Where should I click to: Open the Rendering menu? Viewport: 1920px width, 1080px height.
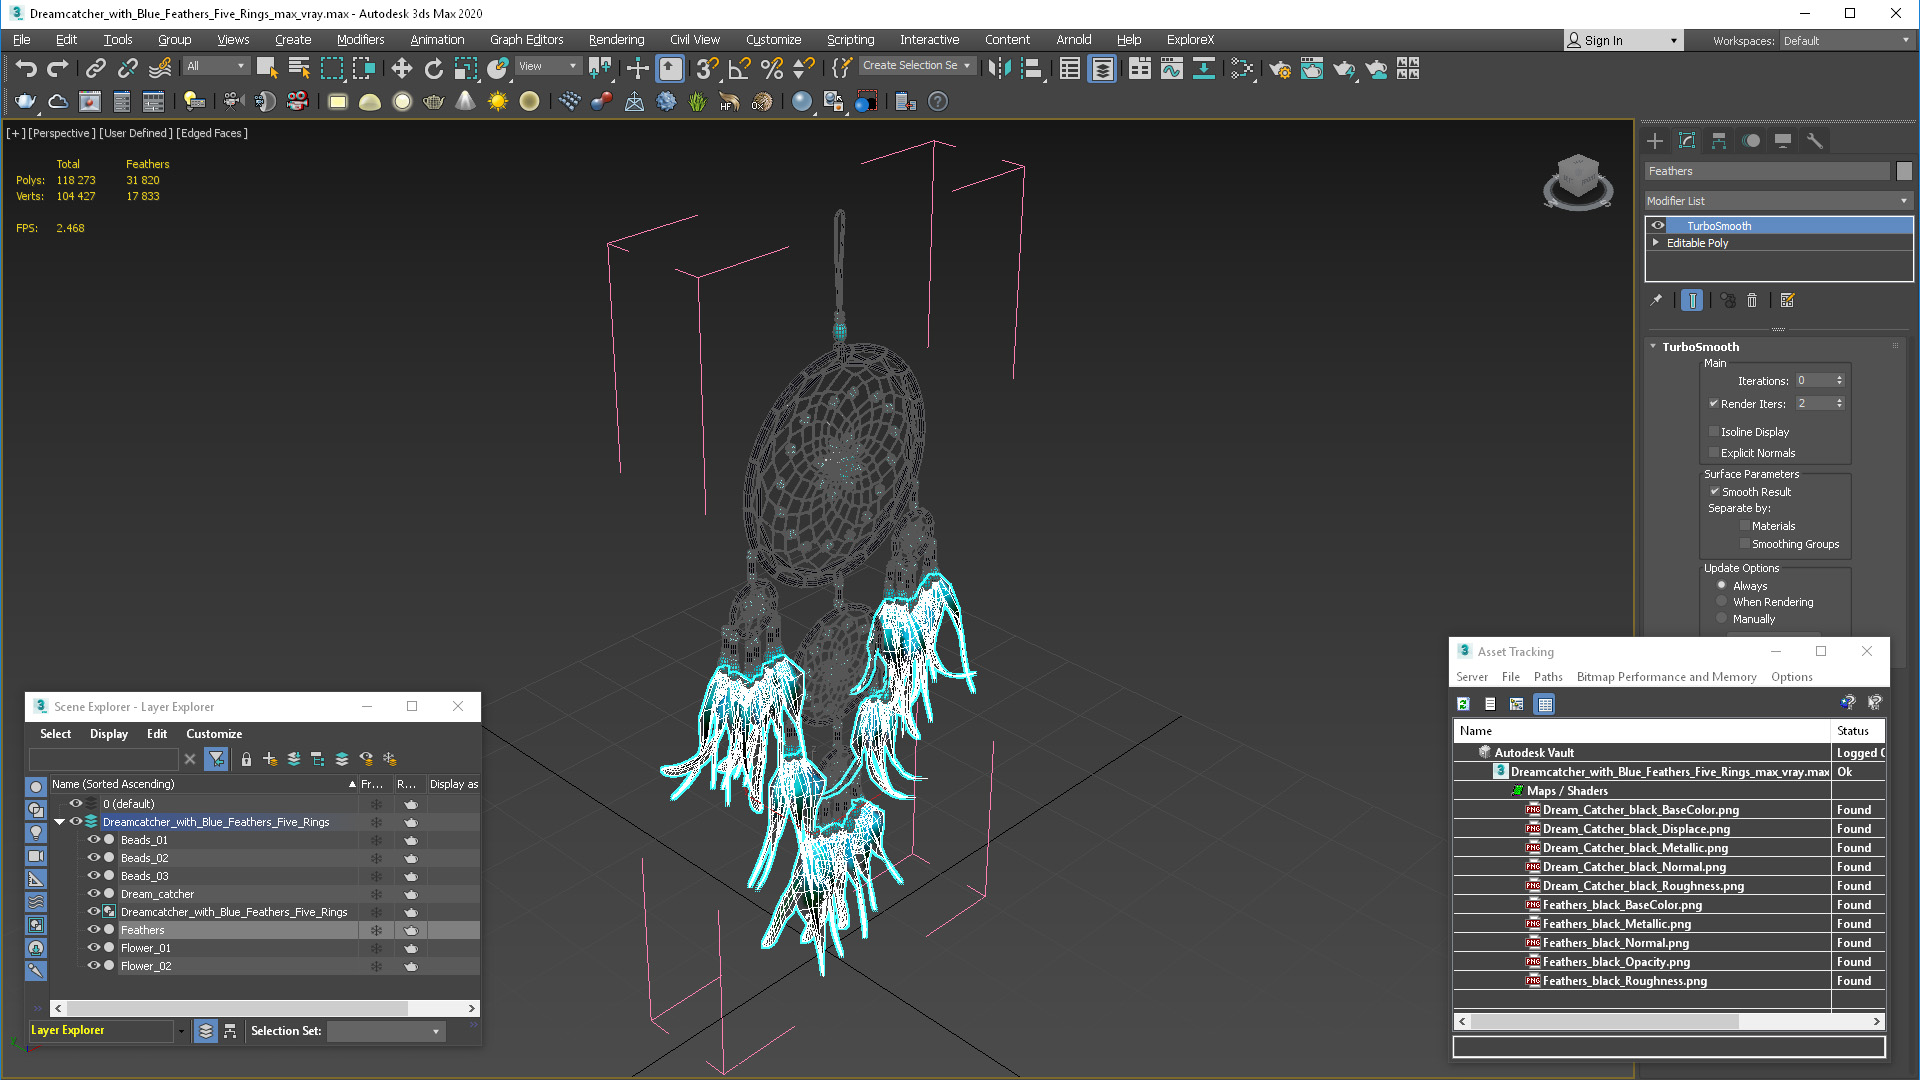616,40
